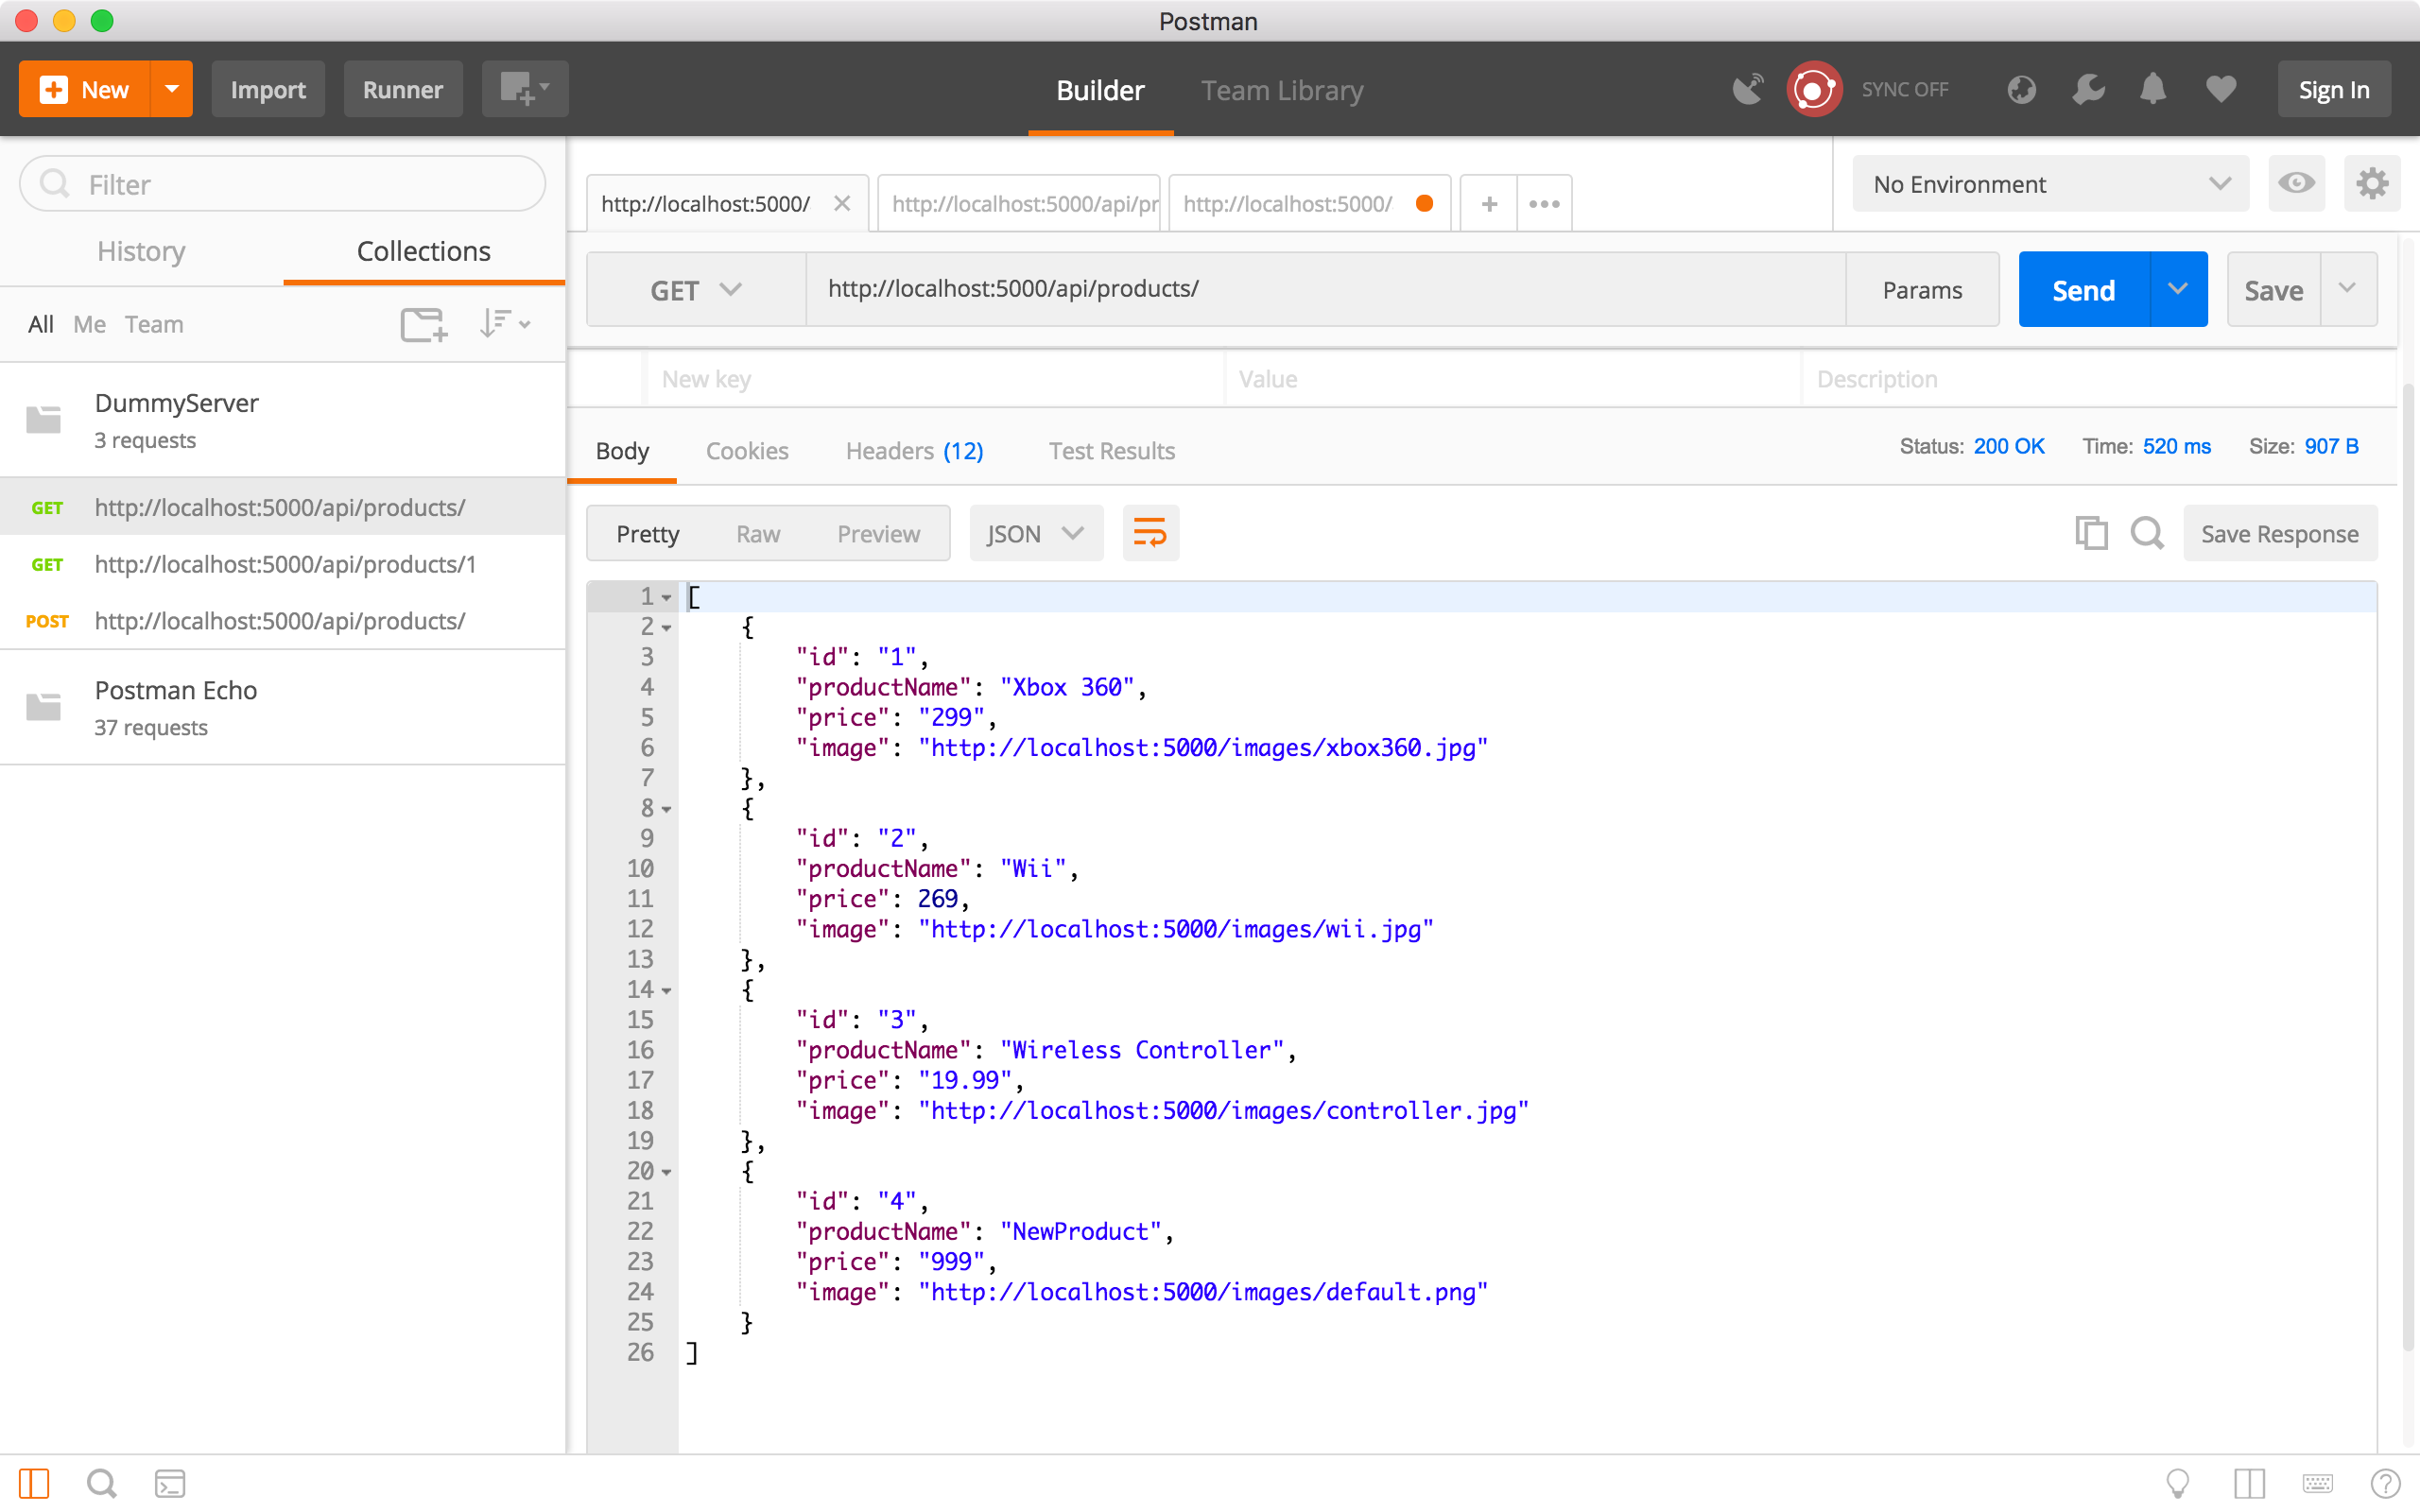Open the wrench settings icon
Screen dimensions: 2420x1512
click(x=2088, y=90)
